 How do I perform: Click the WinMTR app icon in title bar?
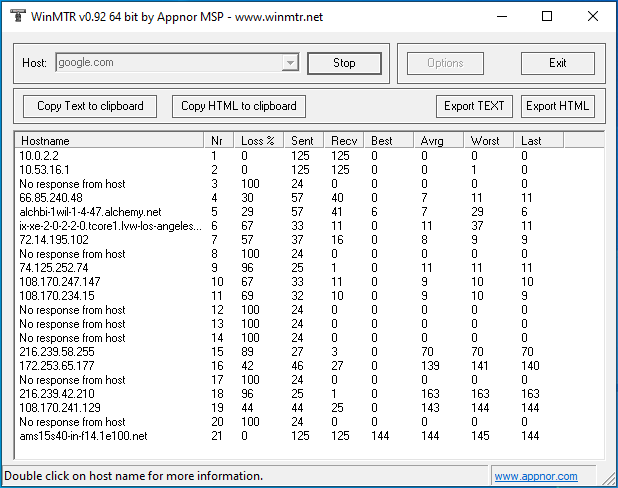tap(18, 16)
